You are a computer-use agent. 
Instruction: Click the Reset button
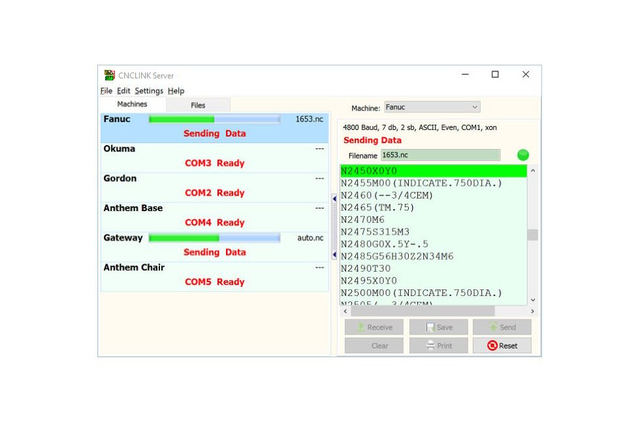(x=502, y=346)
